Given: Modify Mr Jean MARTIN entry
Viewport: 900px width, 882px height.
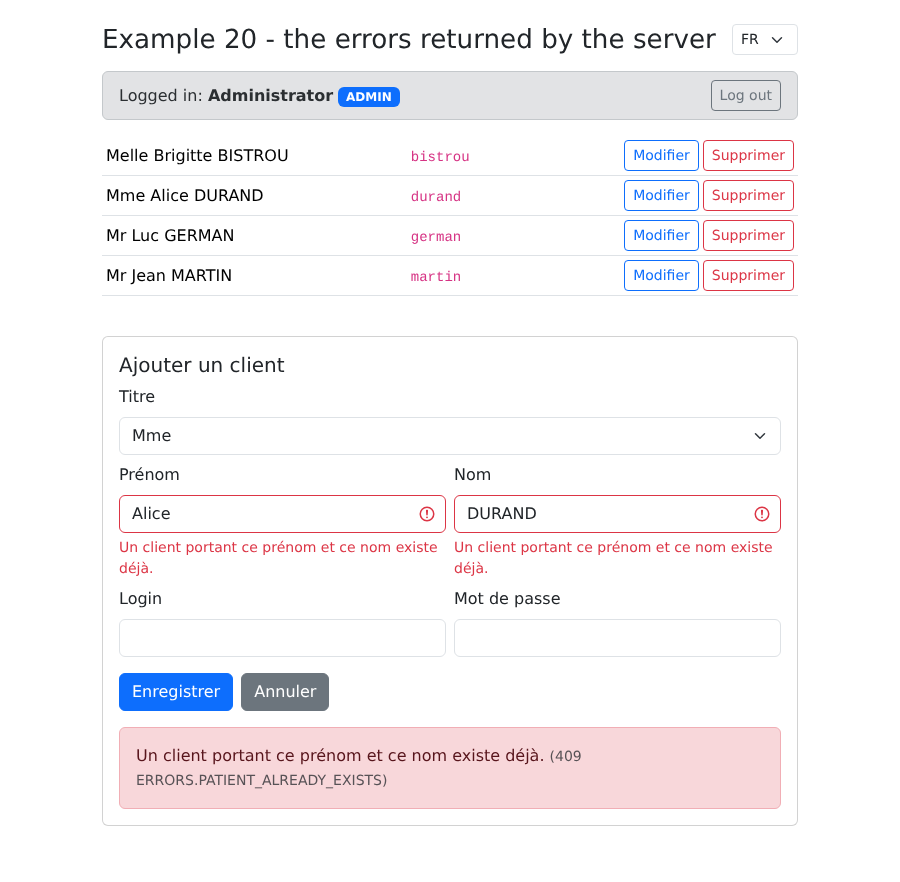Looking at the screenshot, I should click(661, 275).
